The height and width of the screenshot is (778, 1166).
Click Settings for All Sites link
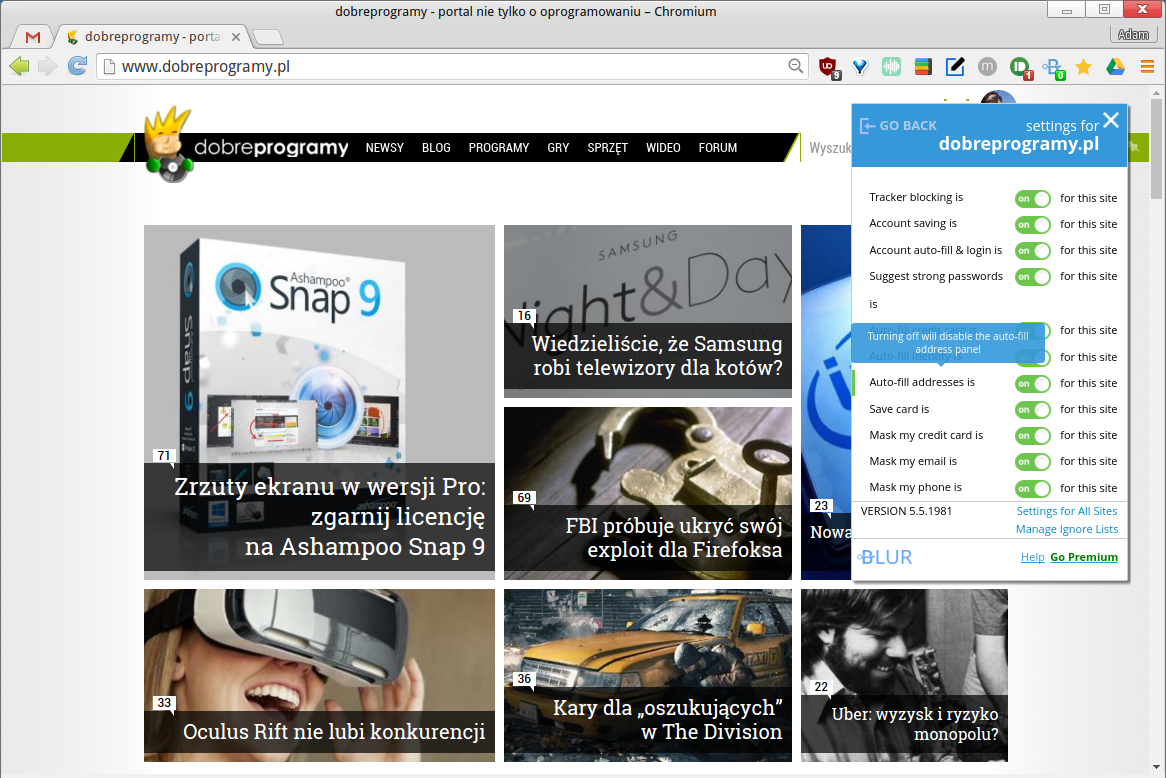coord(1066,511)
